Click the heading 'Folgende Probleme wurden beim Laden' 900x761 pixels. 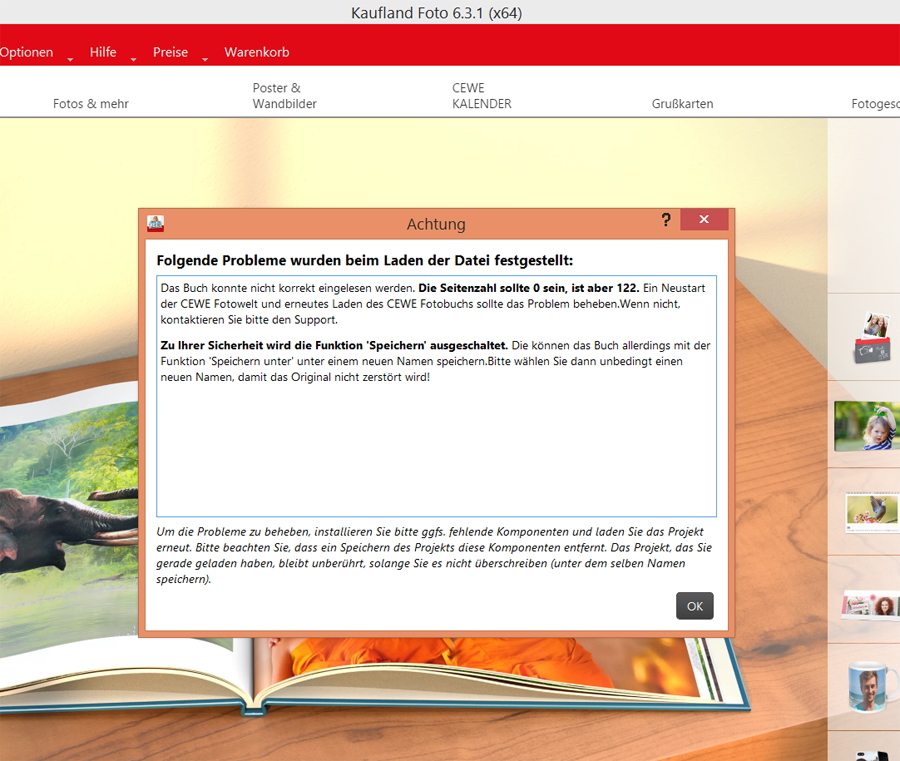pos(365,261)
